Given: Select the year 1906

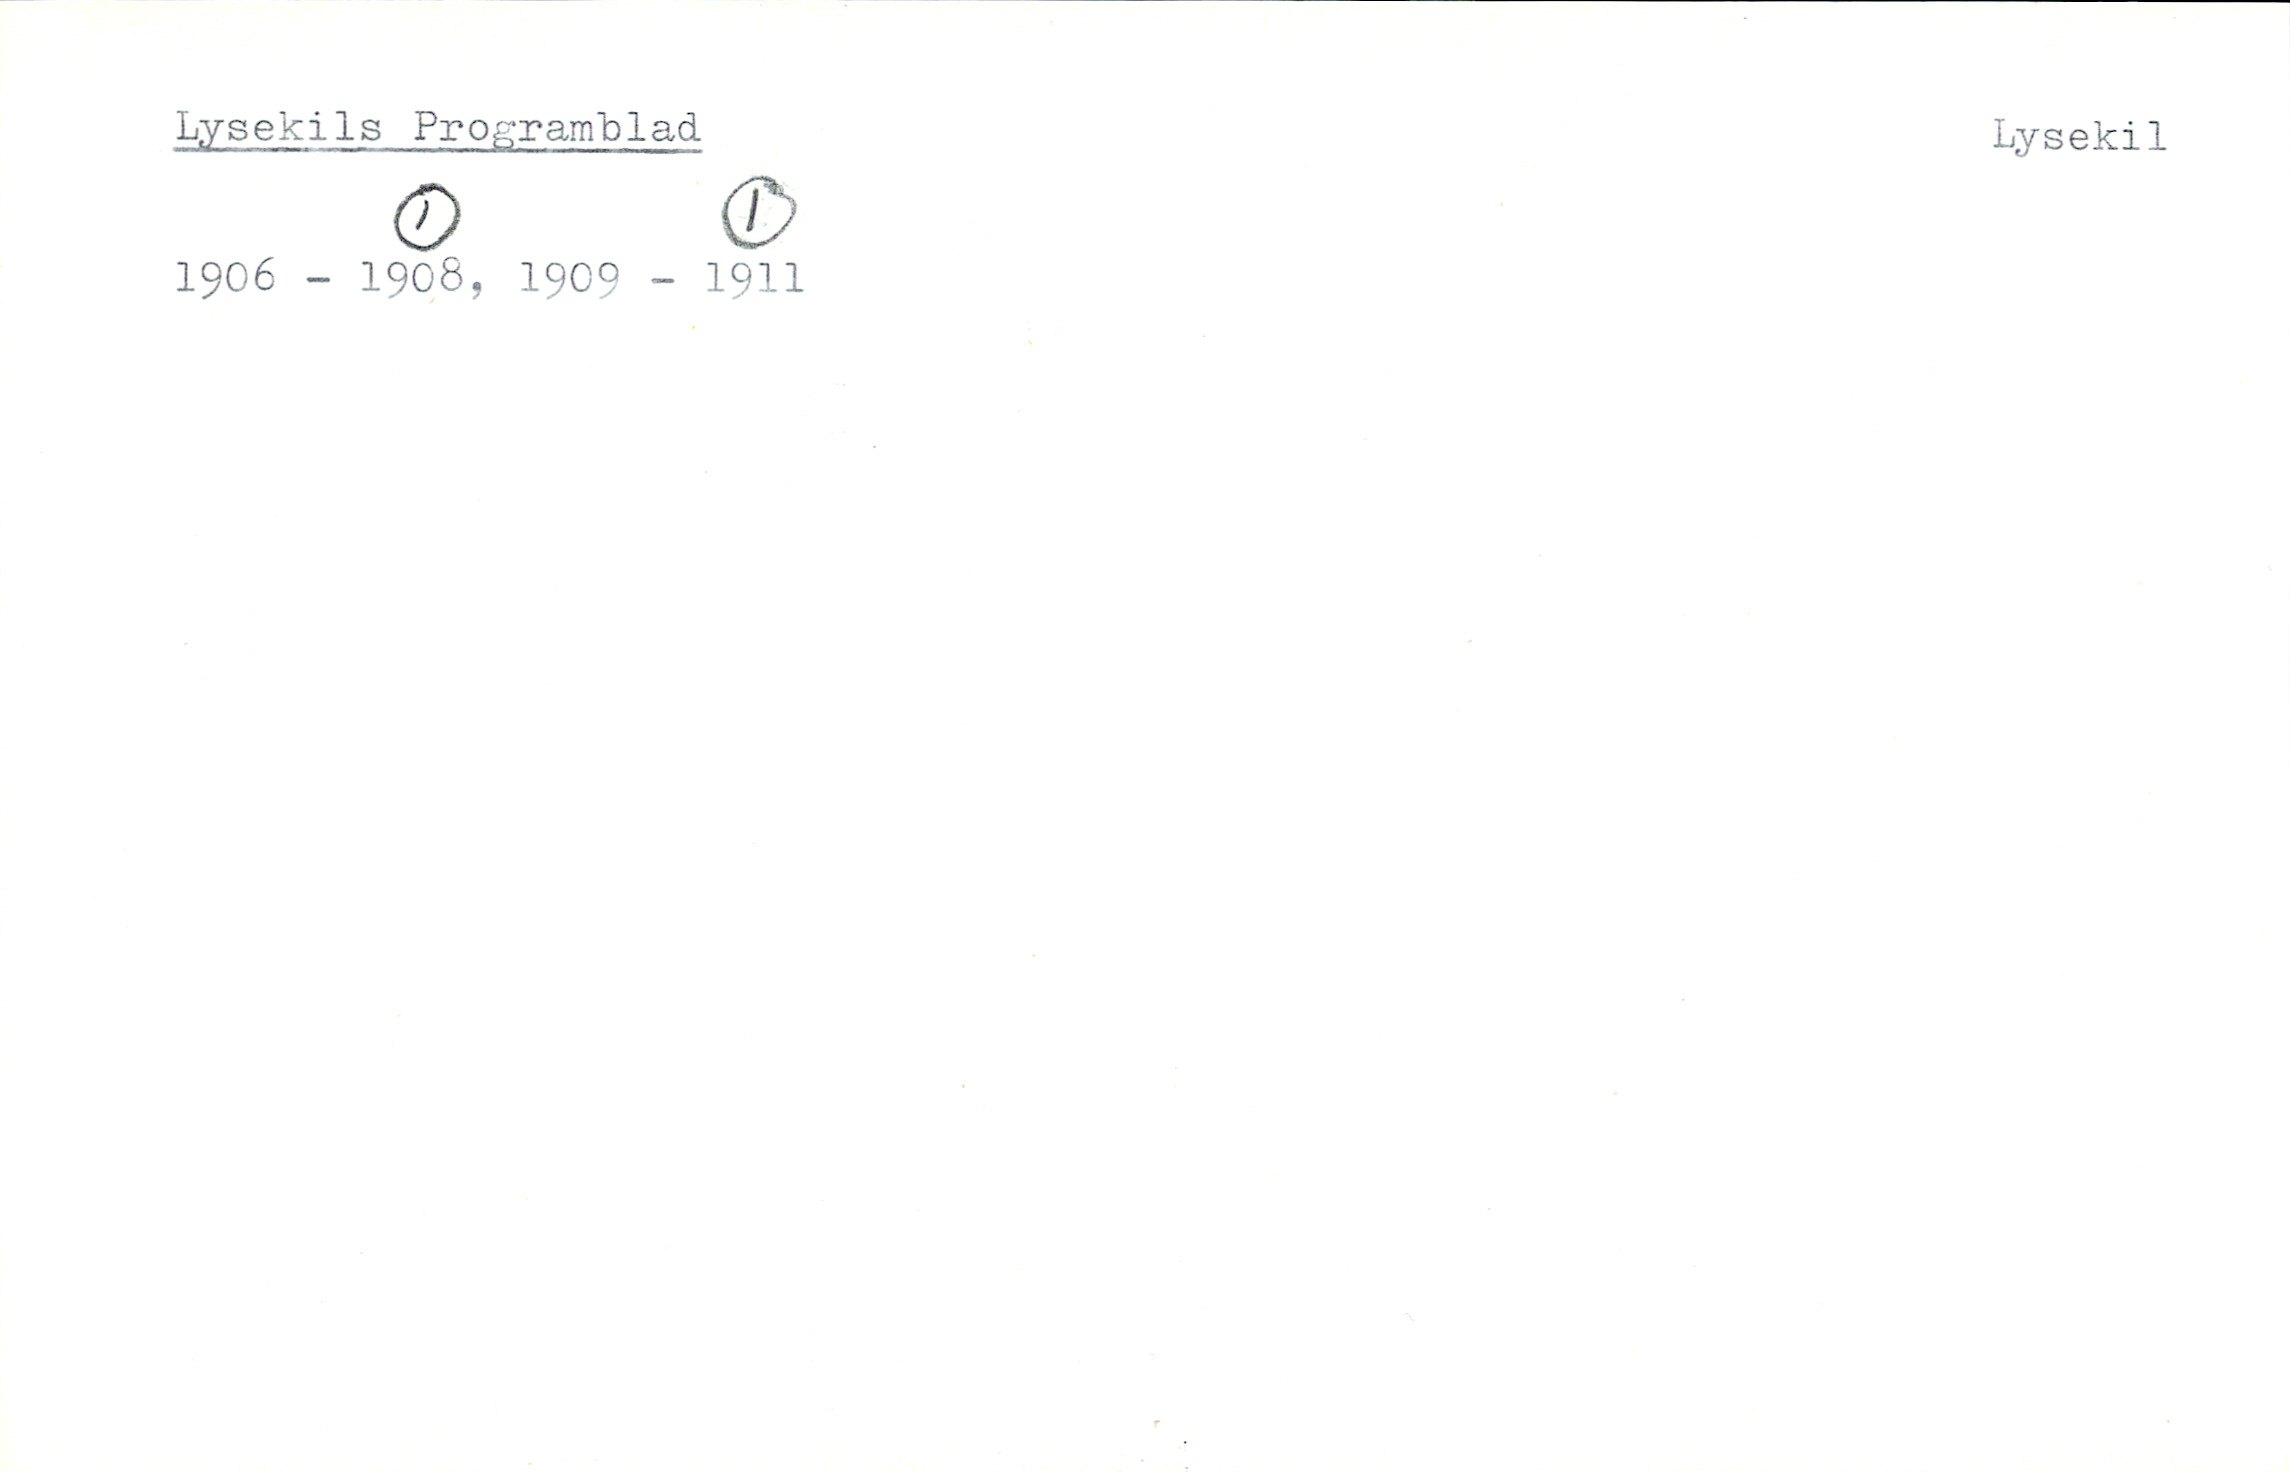Looking at the screenshot, I should (225, 277).
